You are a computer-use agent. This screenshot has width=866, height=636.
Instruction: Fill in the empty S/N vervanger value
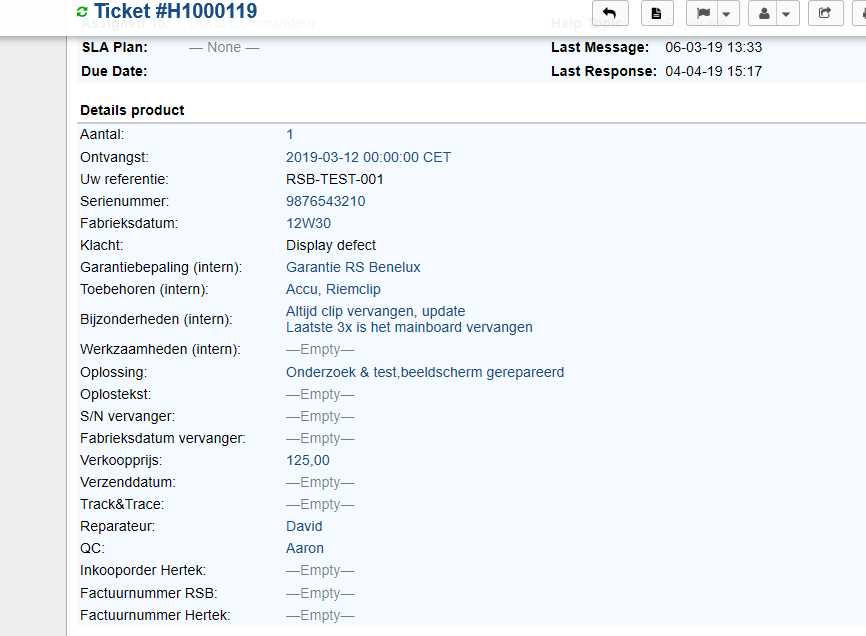tap(320, 417)
